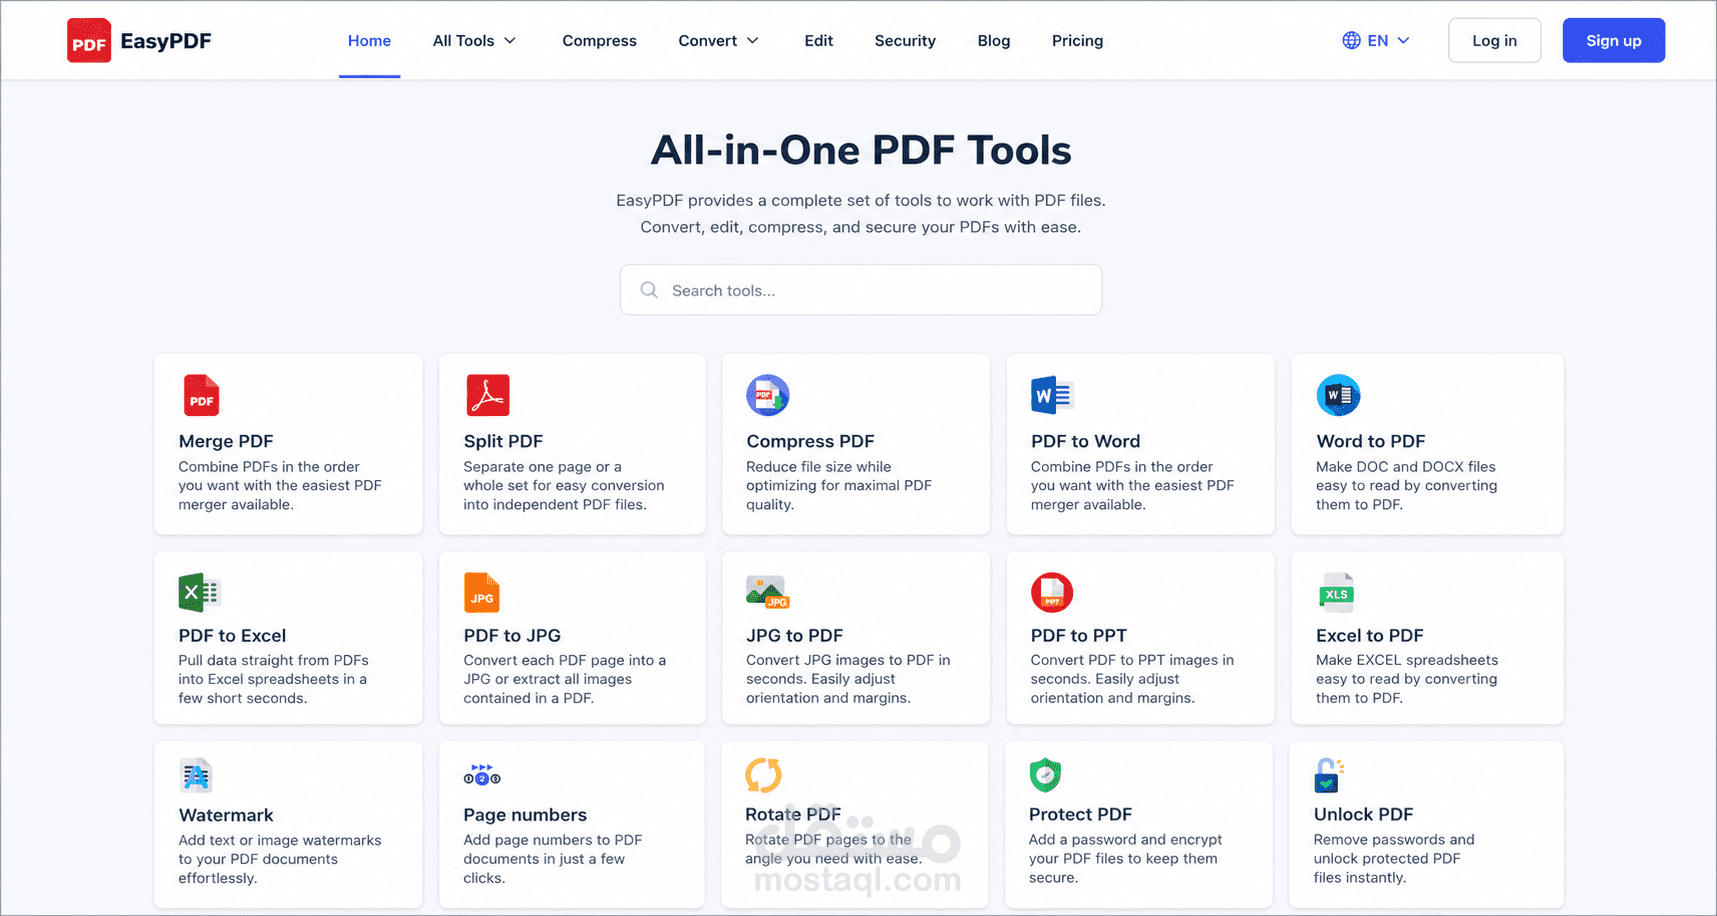Click the Search tools input field
Screen dimensions: 1717x916
coord(861,290)
